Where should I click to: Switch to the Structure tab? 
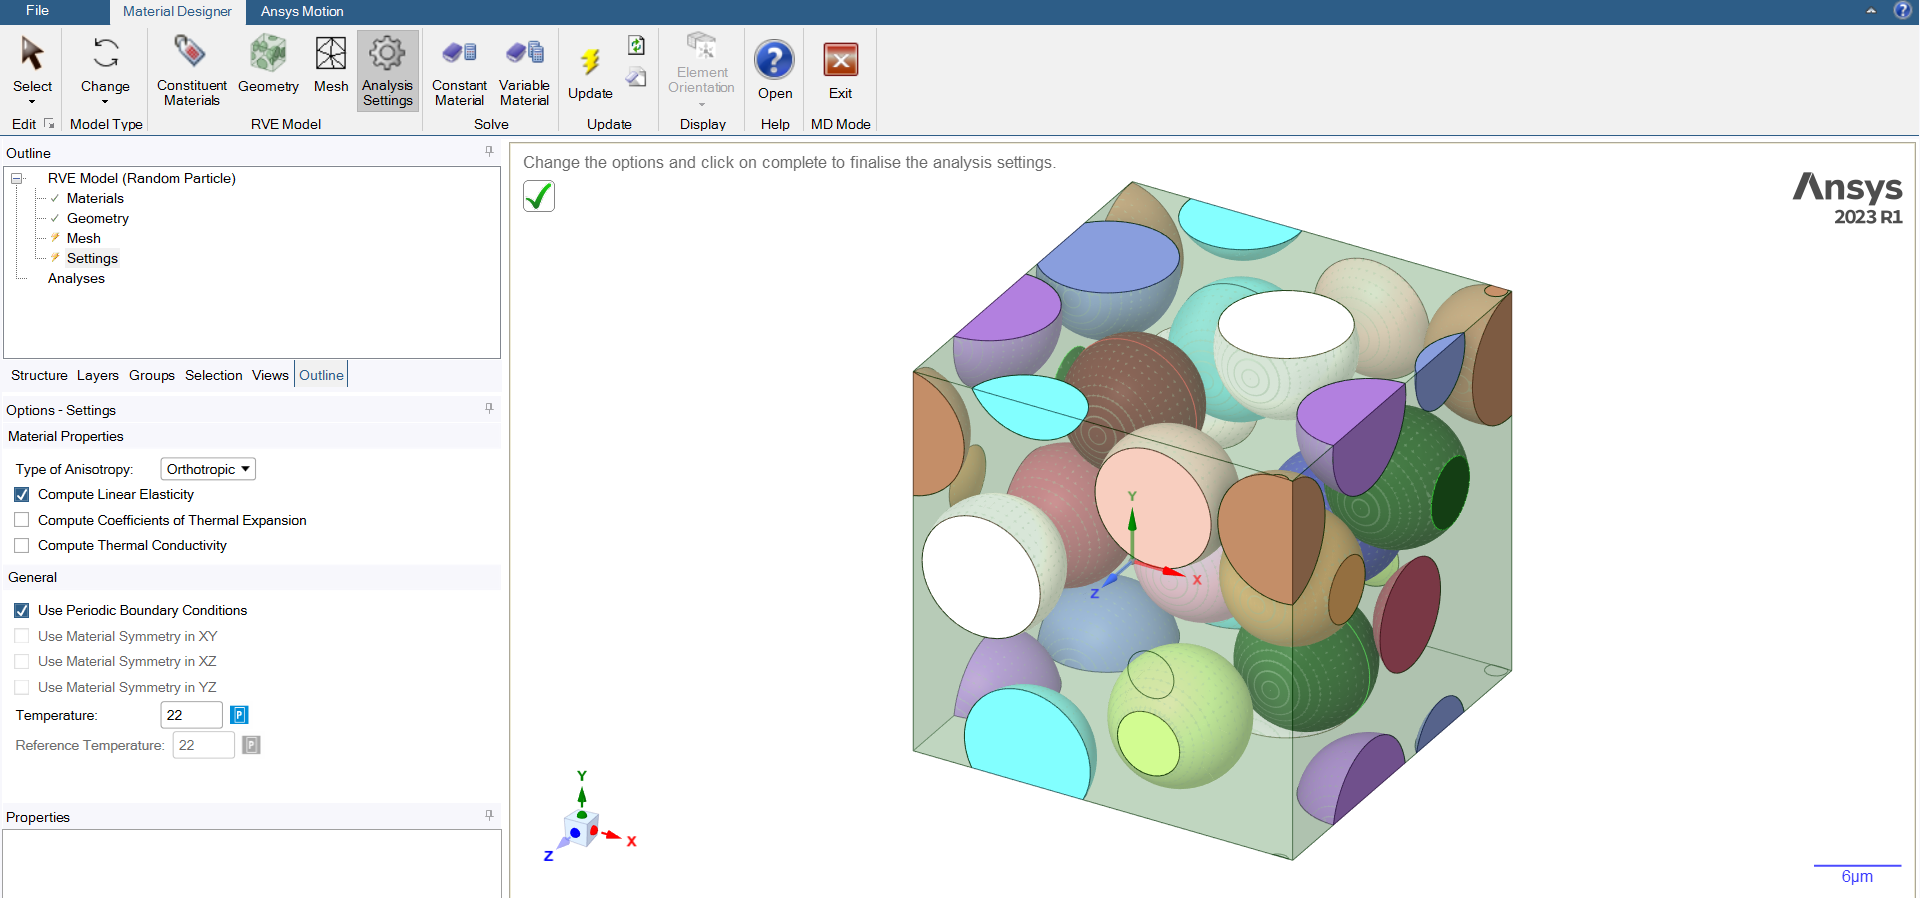click(39, 376)
